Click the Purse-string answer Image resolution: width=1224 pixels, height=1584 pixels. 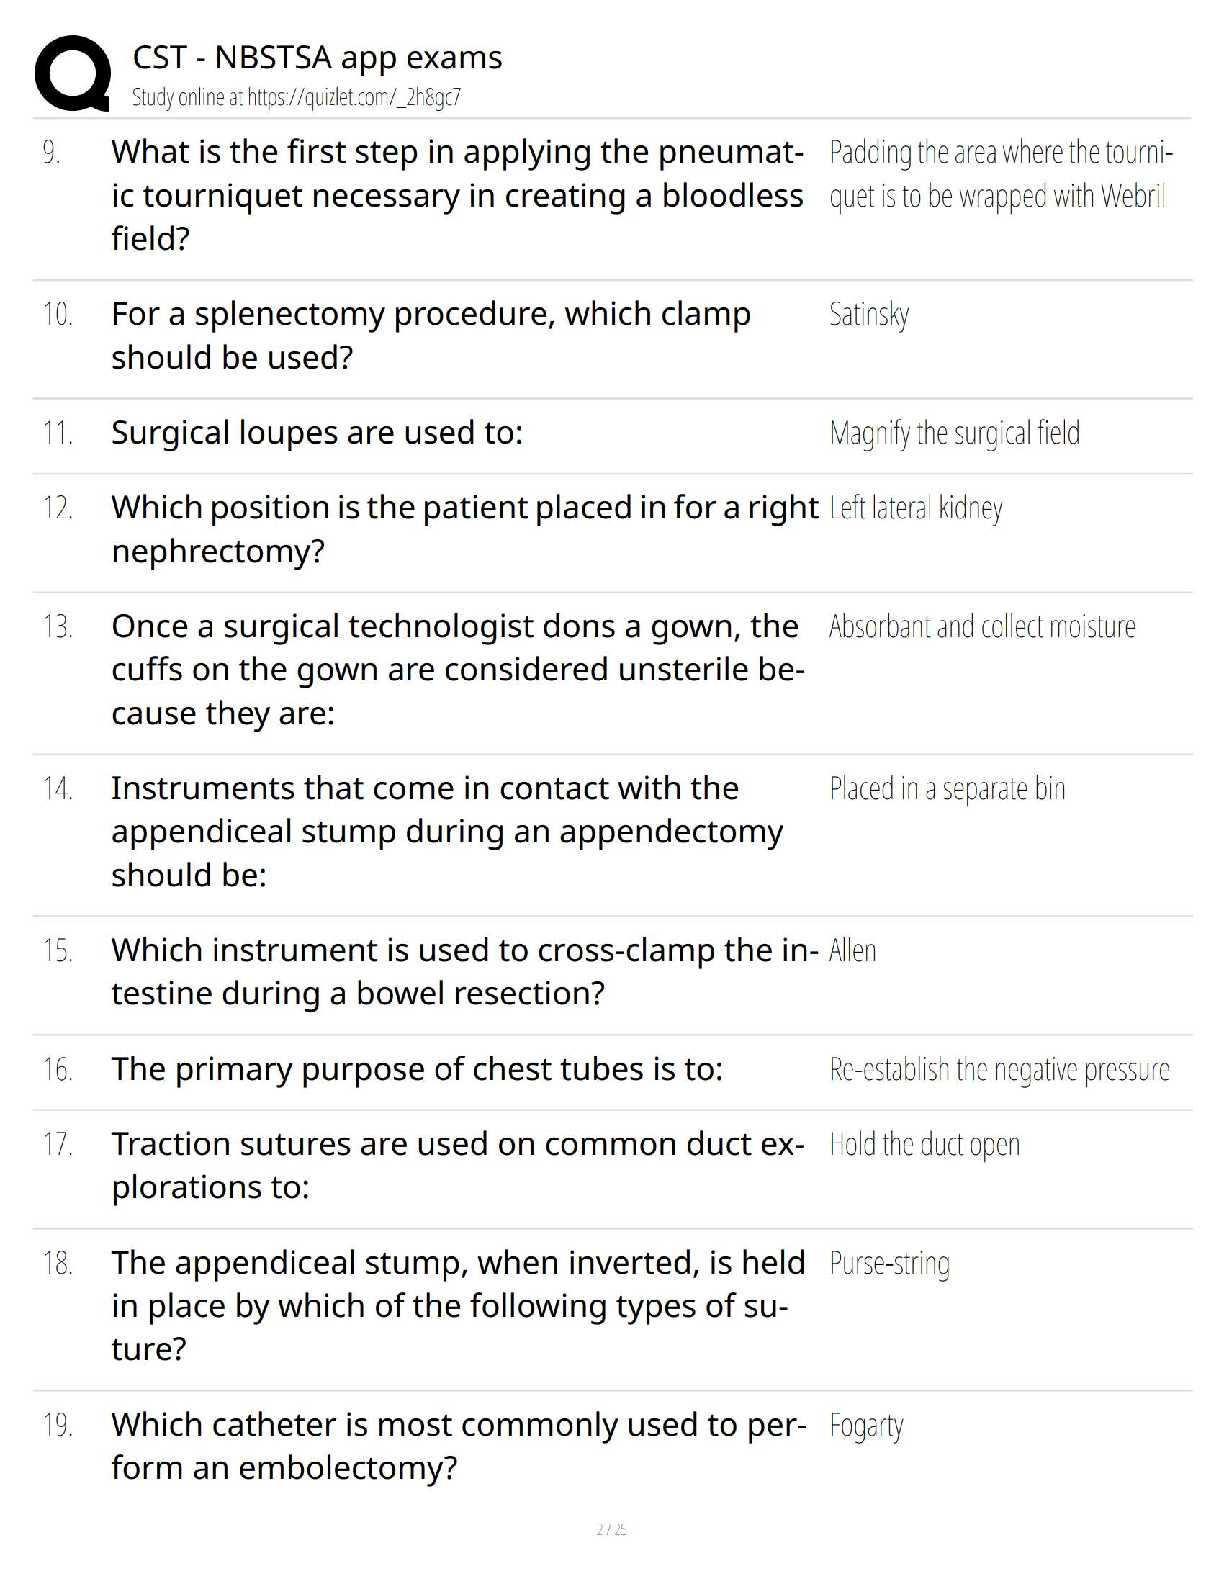(x=889, y=1263)
